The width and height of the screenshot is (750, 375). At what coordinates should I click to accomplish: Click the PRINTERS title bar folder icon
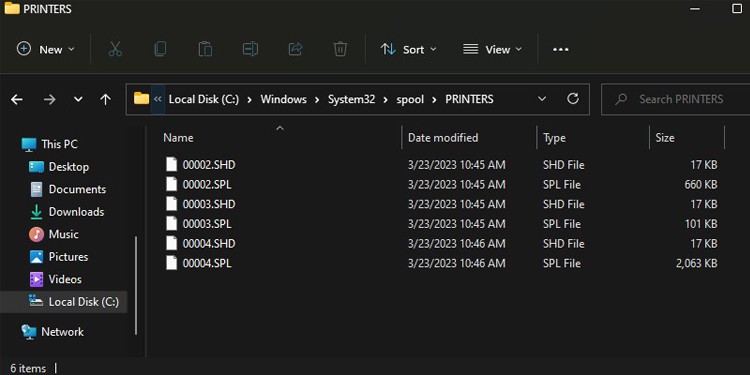(x=12, y=8)
